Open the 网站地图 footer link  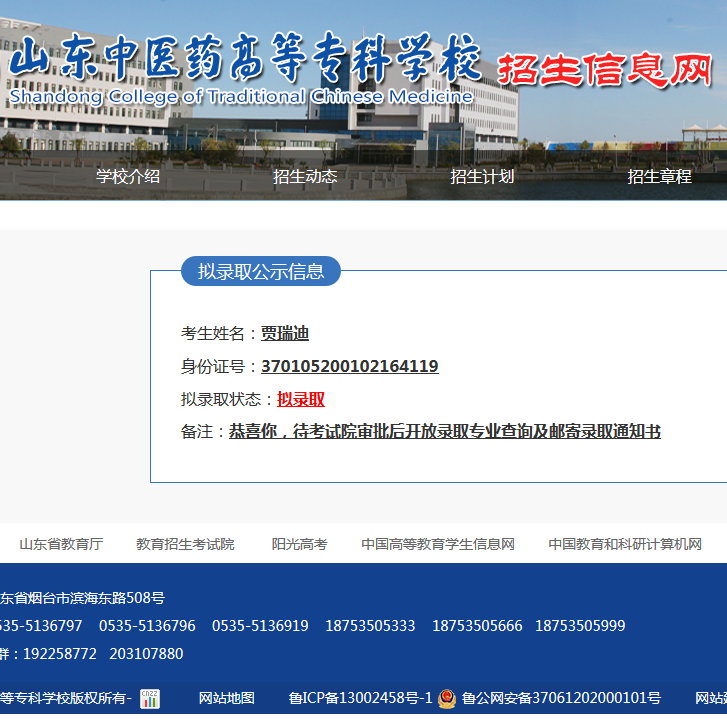click(x=227, y=698)
